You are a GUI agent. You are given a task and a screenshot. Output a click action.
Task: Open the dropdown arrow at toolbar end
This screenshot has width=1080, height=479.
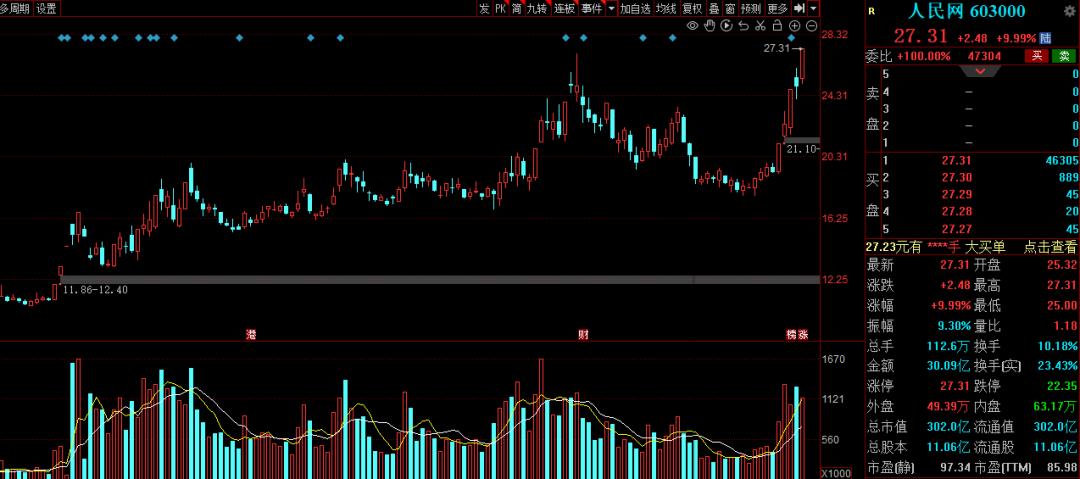[814, 8]
